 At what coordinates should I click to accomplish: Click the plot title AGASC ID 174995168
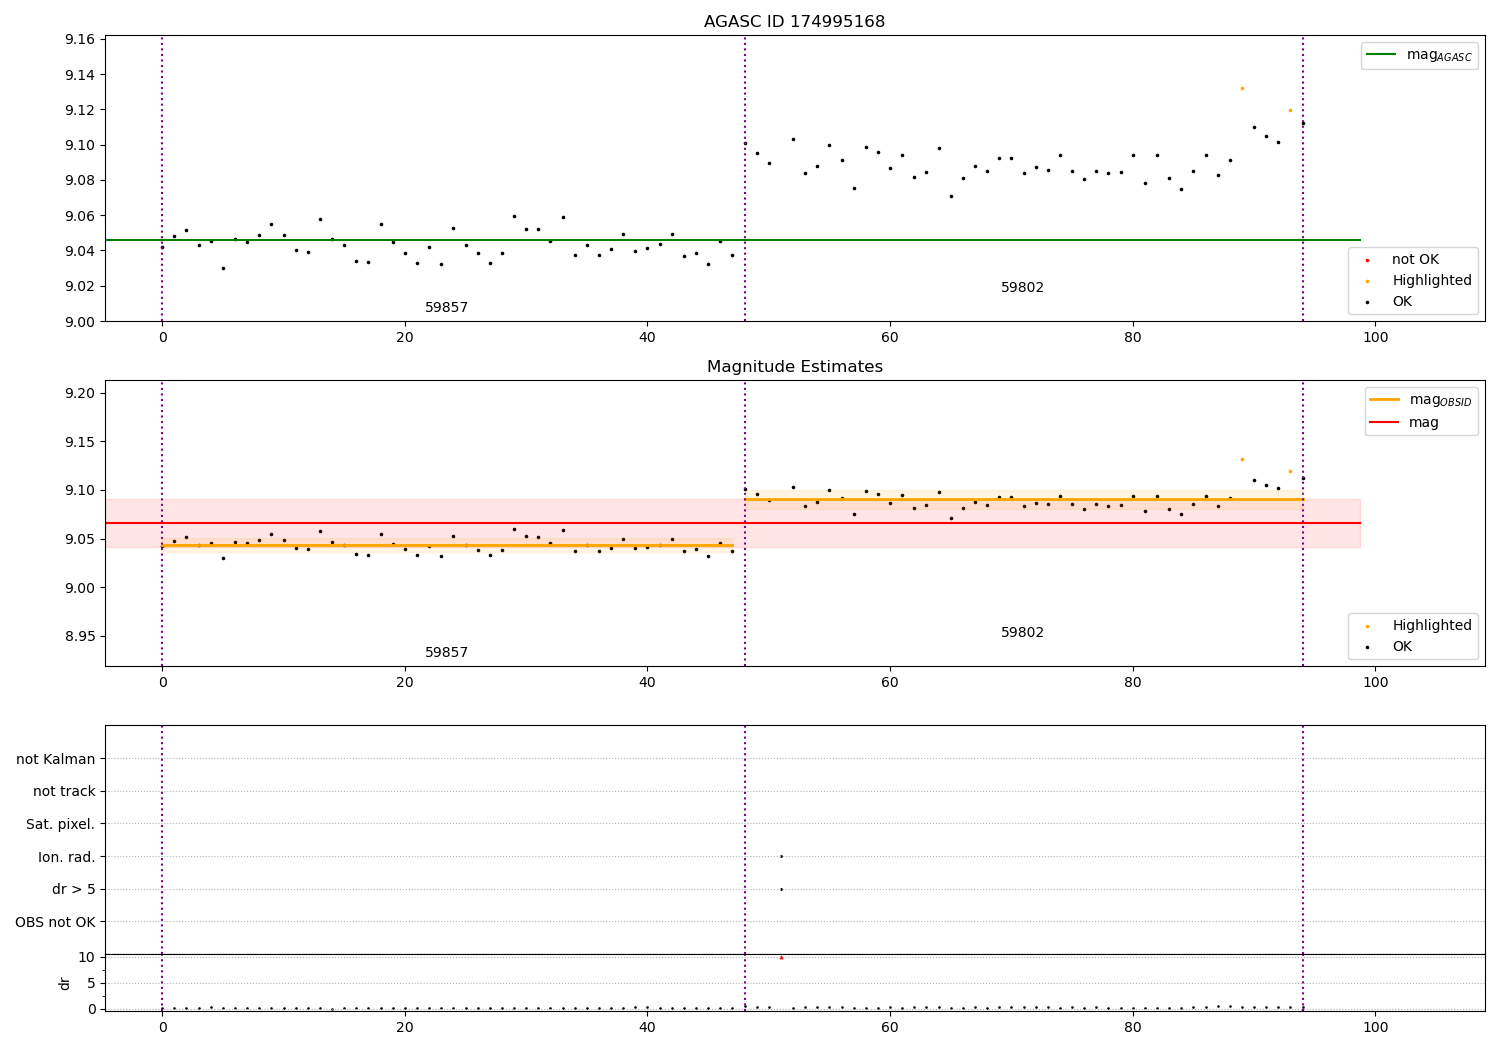794,22
